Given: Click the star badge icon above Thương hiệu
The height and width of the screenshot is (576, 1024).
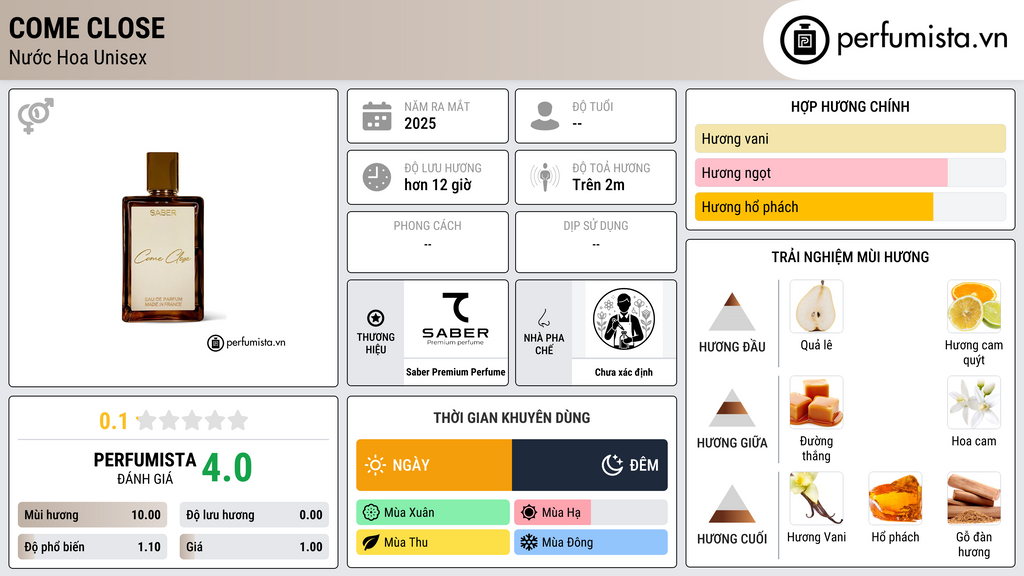Looking at the screenshot, I should [x=376, y=318].
